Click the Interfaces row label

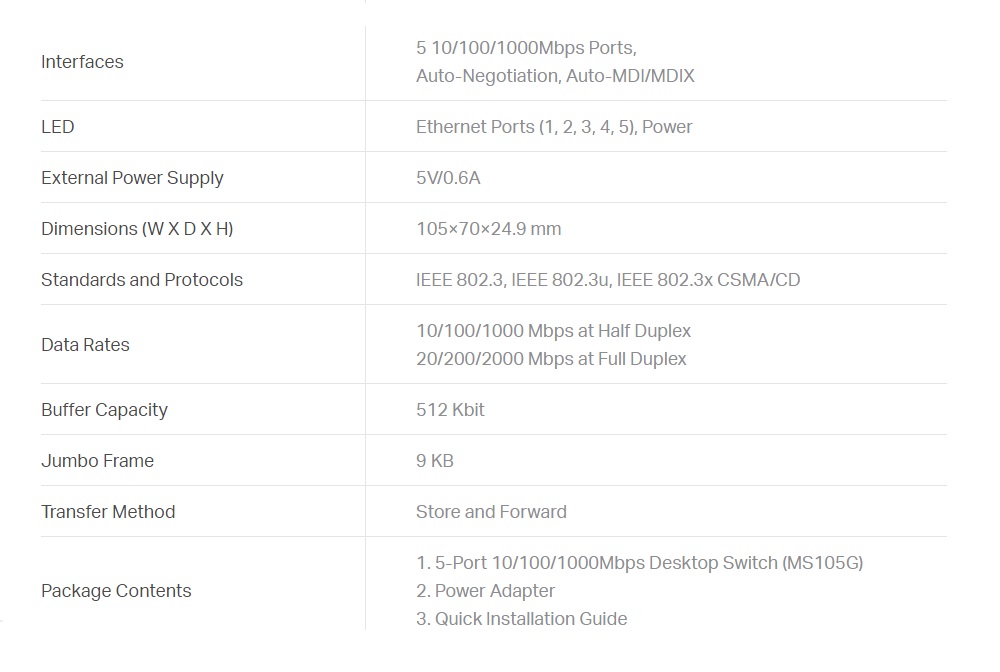(82, 62)
